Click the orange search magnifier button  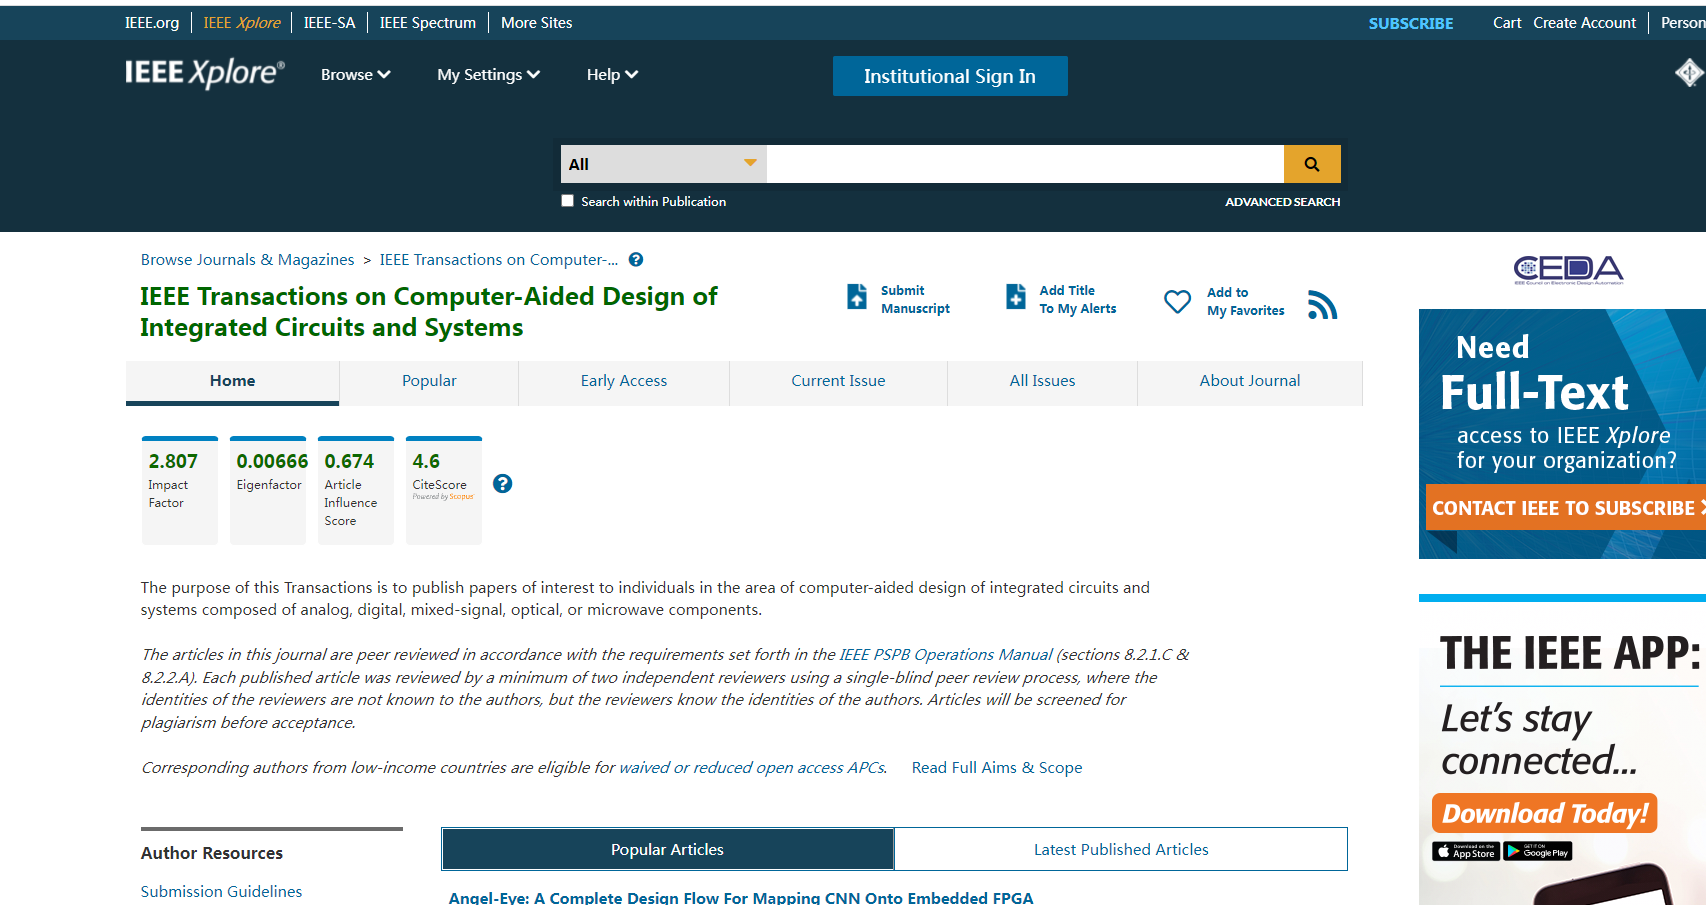pyautogui.click(x=1312, y=164)
